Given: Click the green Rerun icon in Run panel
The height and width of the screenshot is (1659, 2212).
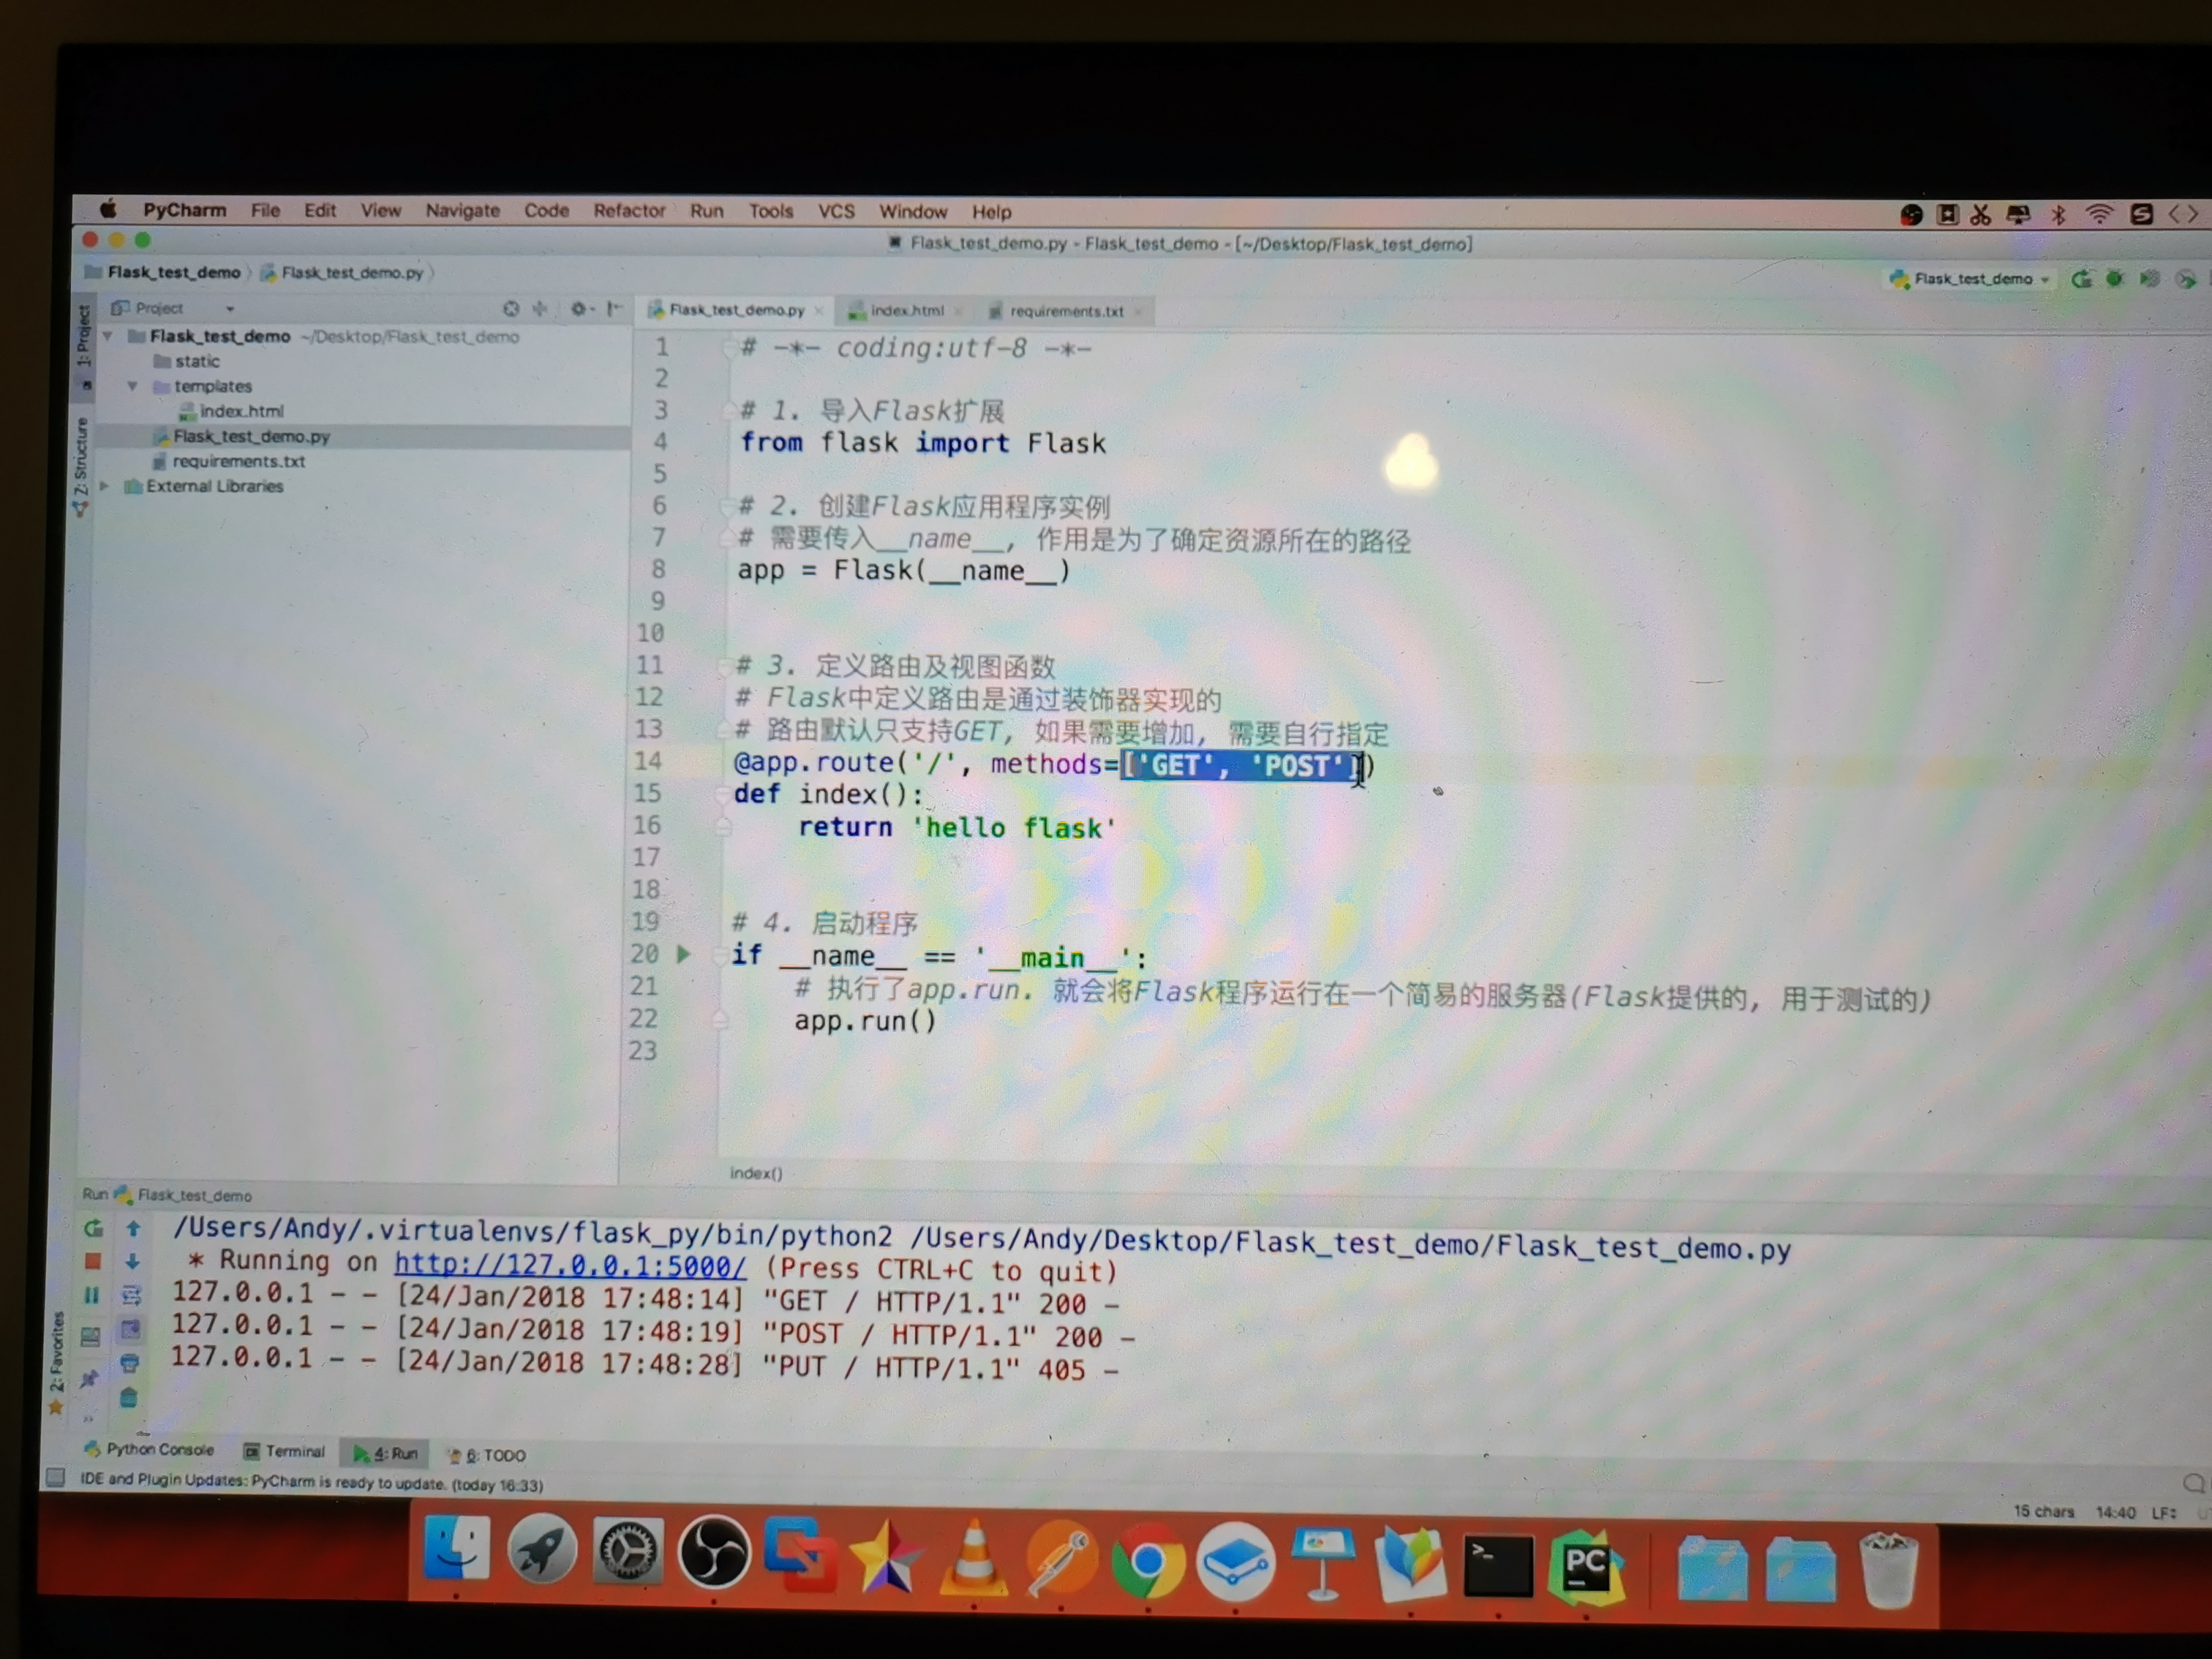Looking at the screenshot, I should [94, 1228].
